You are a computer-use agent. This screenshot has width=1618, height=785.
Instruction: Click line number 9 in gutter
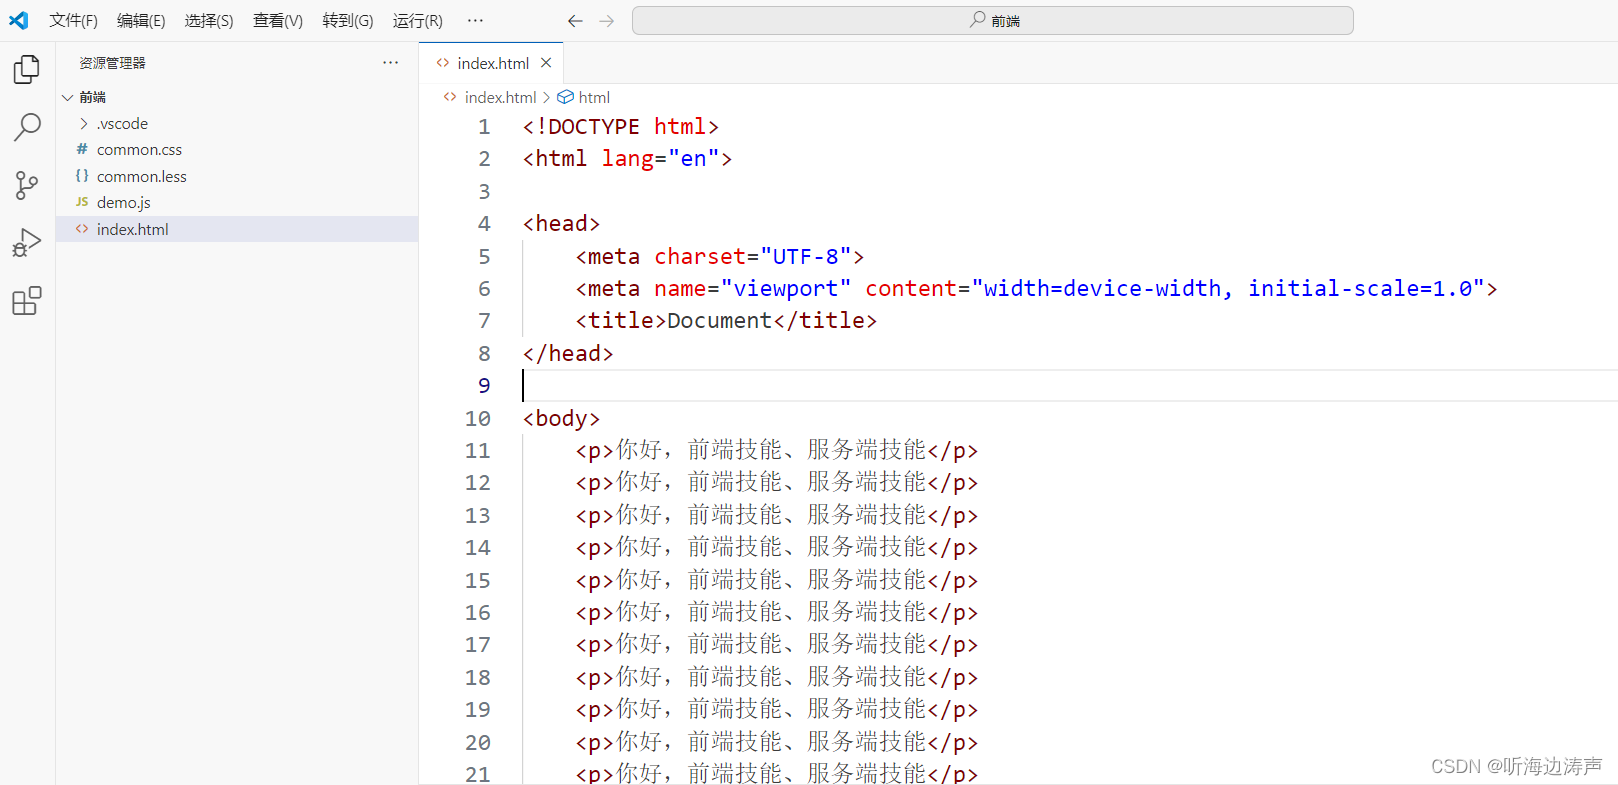click(x=484, y=386)
